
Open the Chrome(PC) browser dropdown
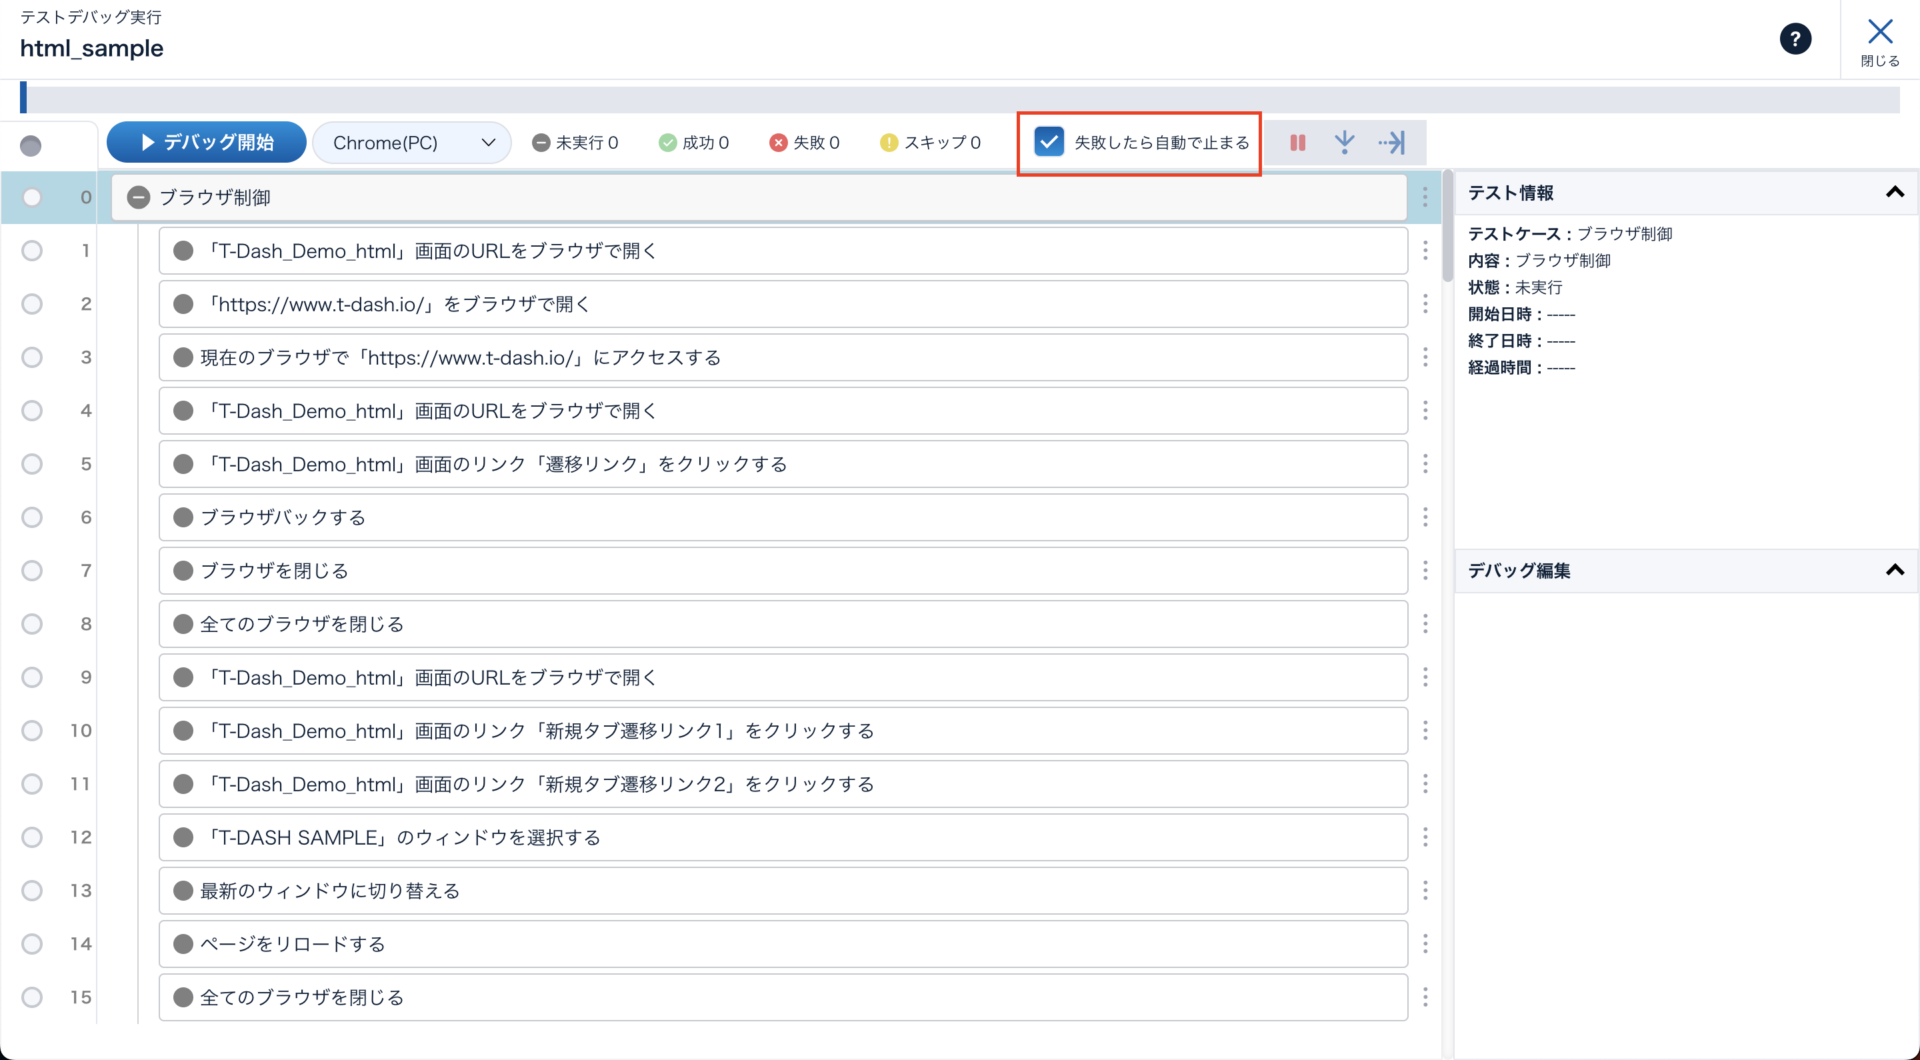[412, 143]
